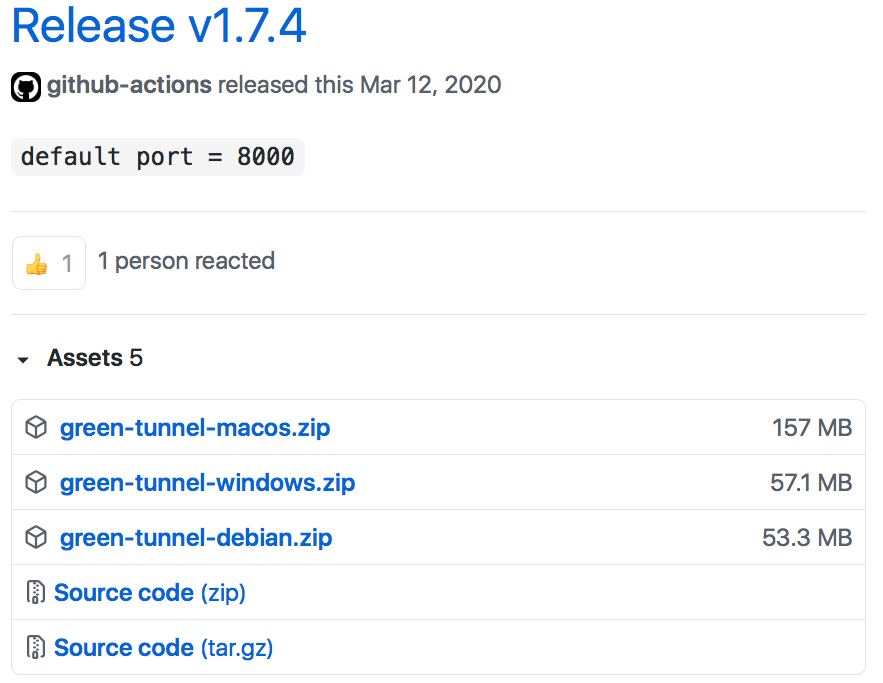883x683 pixels.
Task: Download green-tunnel-windows.zip
Action: (207, 483)
